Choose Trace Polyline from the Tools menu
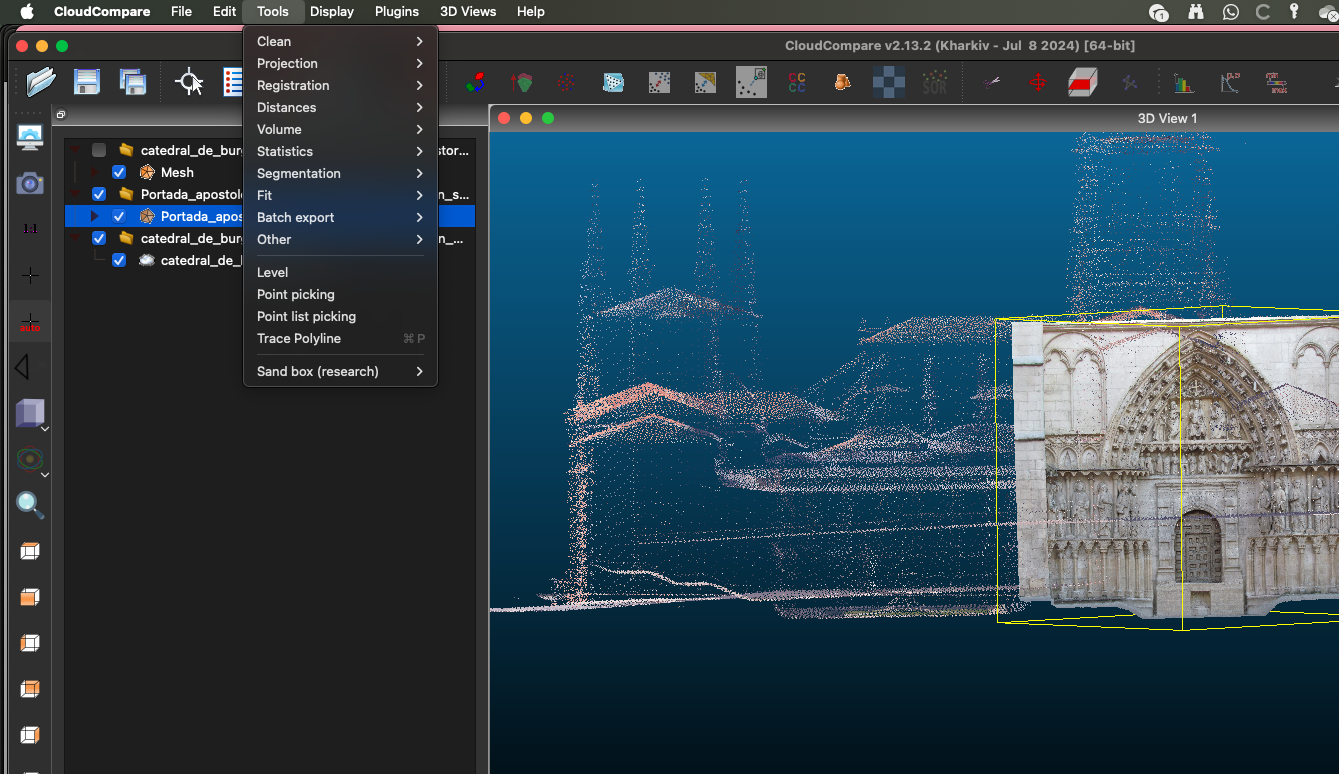 [299, 338]
